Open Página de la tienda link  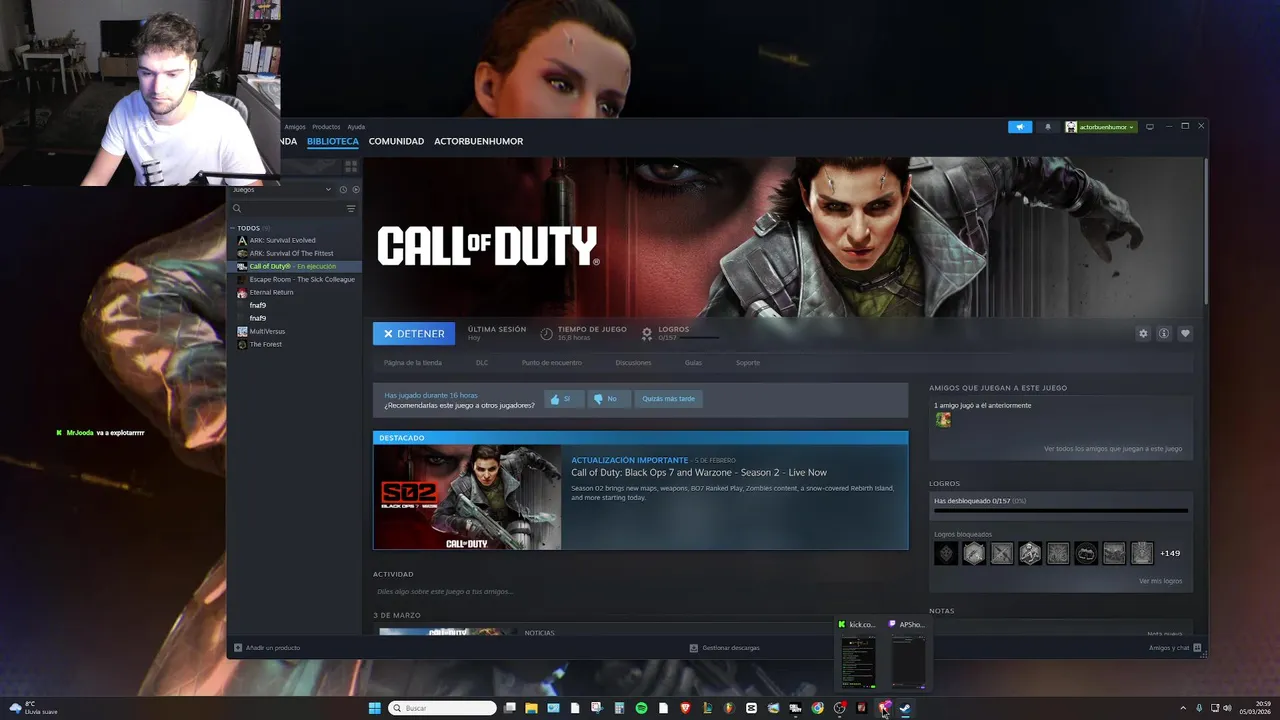[413, 363]
